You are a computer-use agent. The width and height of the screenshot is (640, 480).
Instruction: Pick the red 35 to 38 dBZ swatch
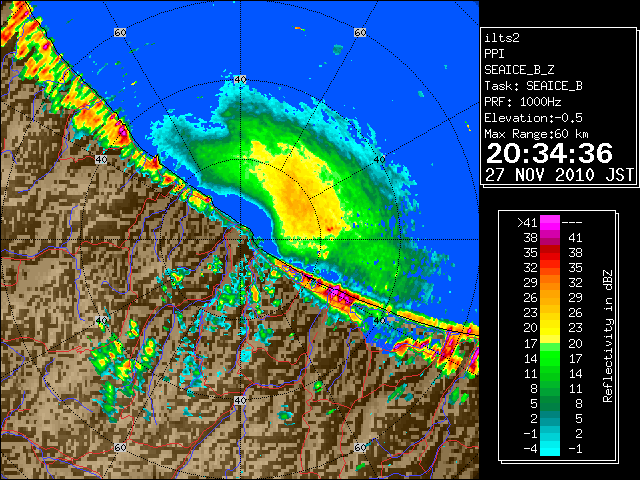[x=550, y=253]
